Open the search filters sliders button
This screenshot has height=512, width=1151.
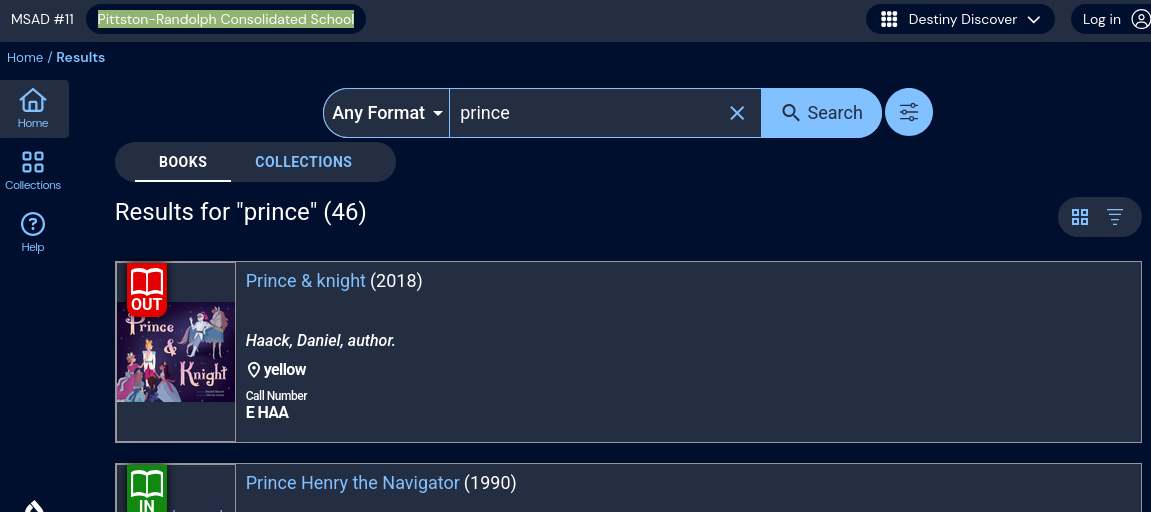pos(909,113)
